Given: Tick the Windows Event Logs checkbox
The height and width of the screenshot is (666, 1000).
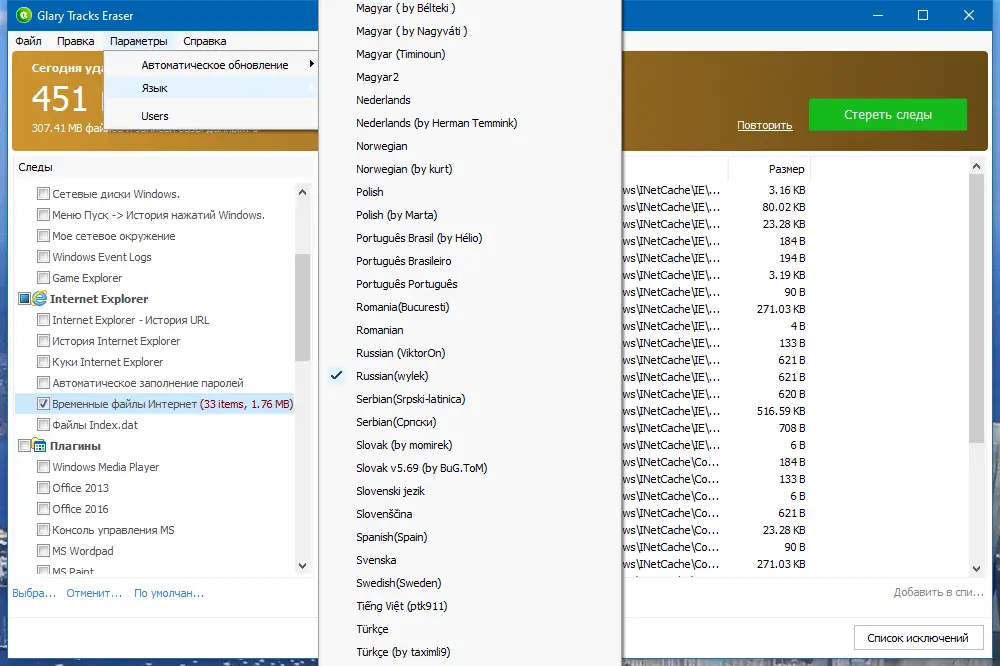Looking at the screenshot, I should 43,256.
